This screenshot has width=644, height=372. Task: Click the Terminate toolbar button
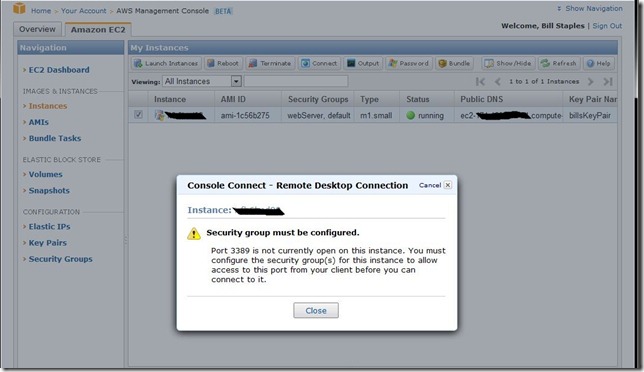(x=270, y=63)
